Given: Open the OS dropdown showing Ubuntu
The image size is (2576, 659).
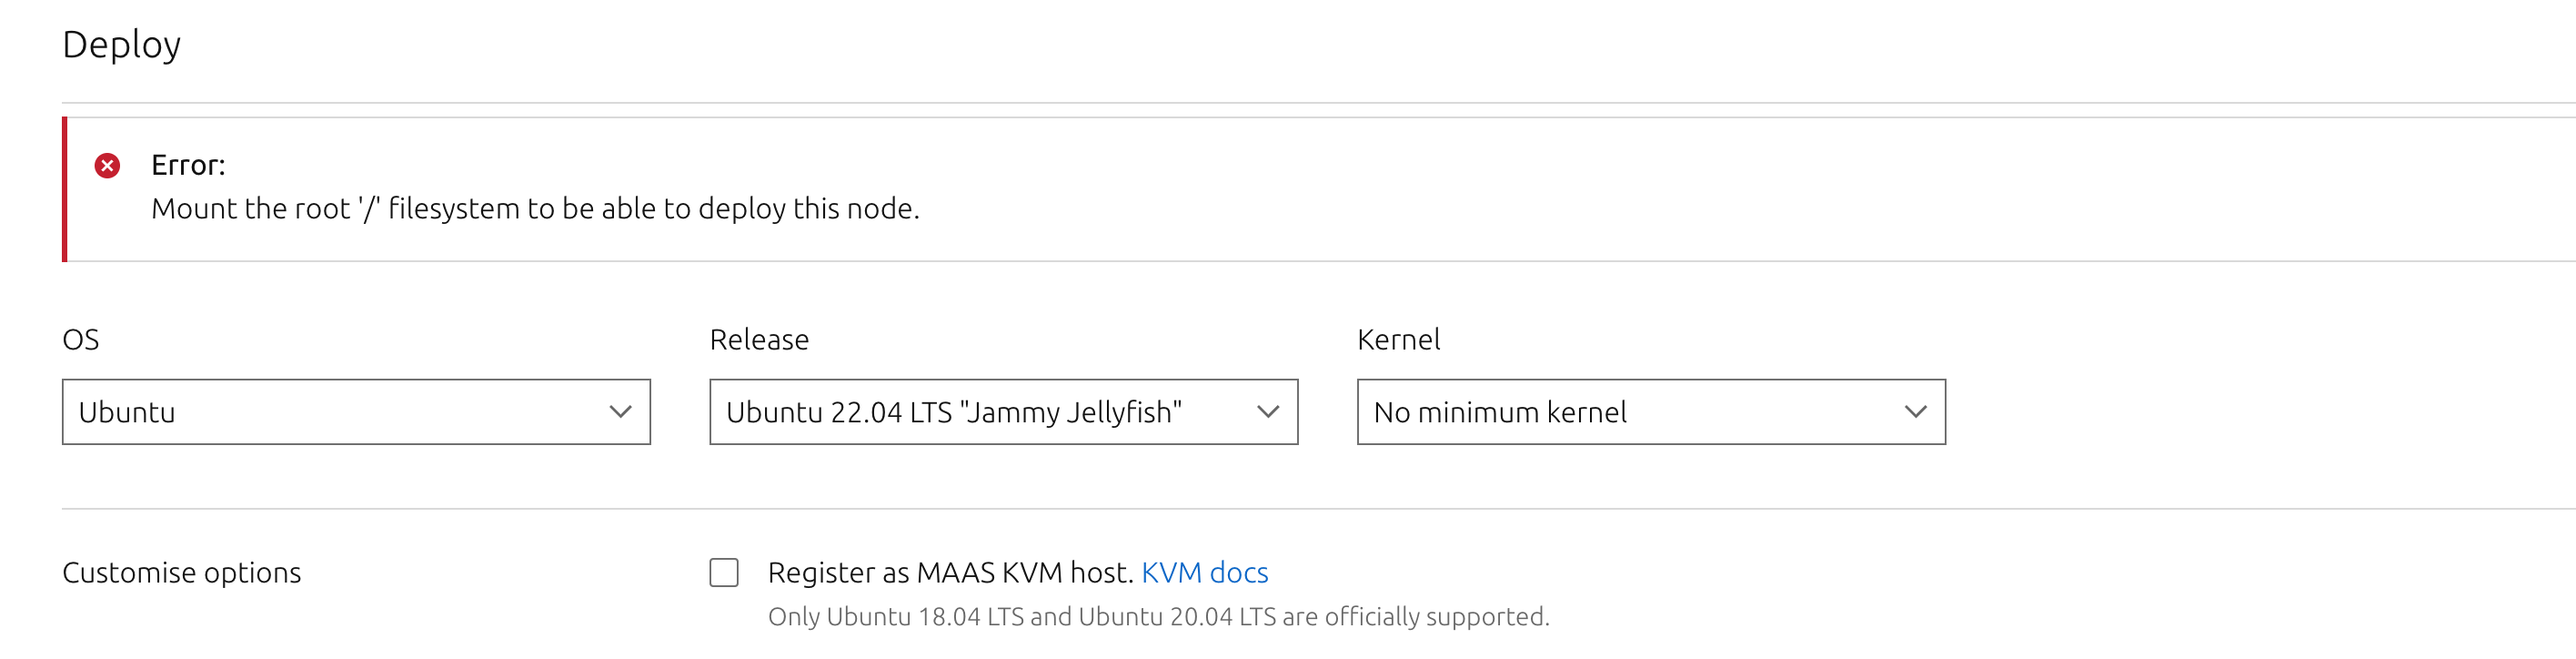Looking at the screenshot, I should (355, 412).
